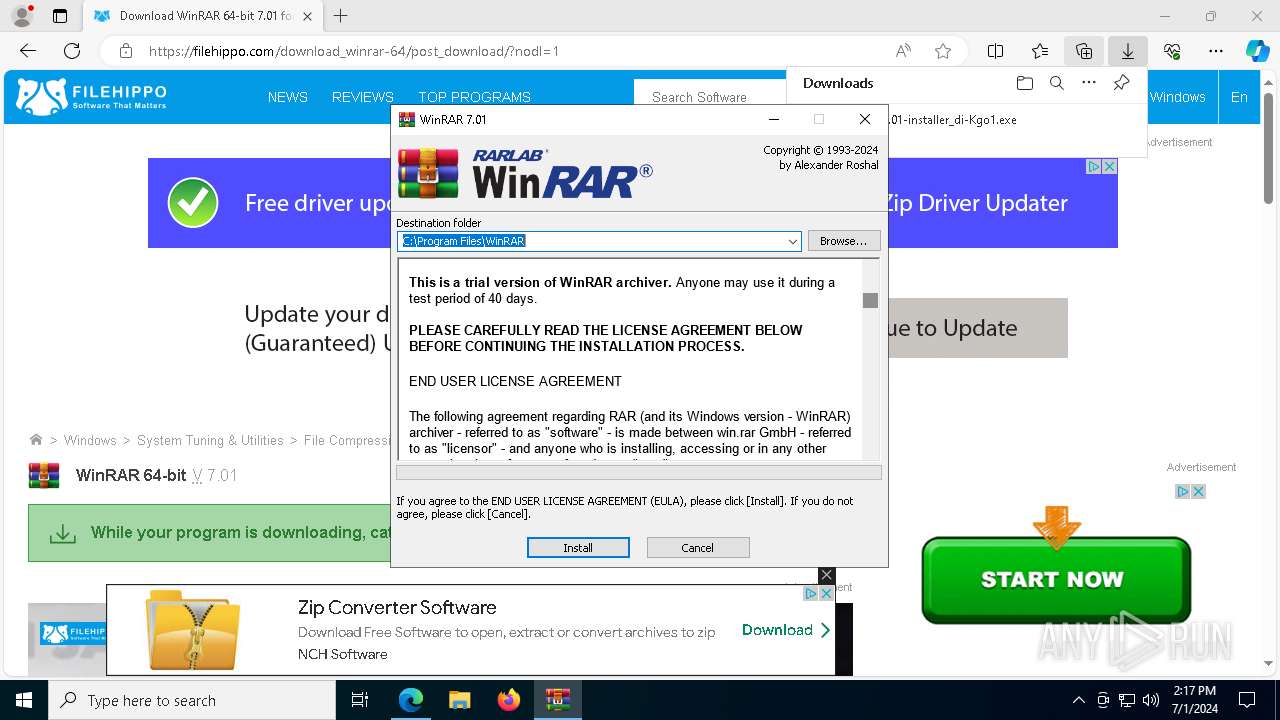Open Firefox from taskbar
The height and width of the screenshot is (720, 1280).
pos(509,700)
